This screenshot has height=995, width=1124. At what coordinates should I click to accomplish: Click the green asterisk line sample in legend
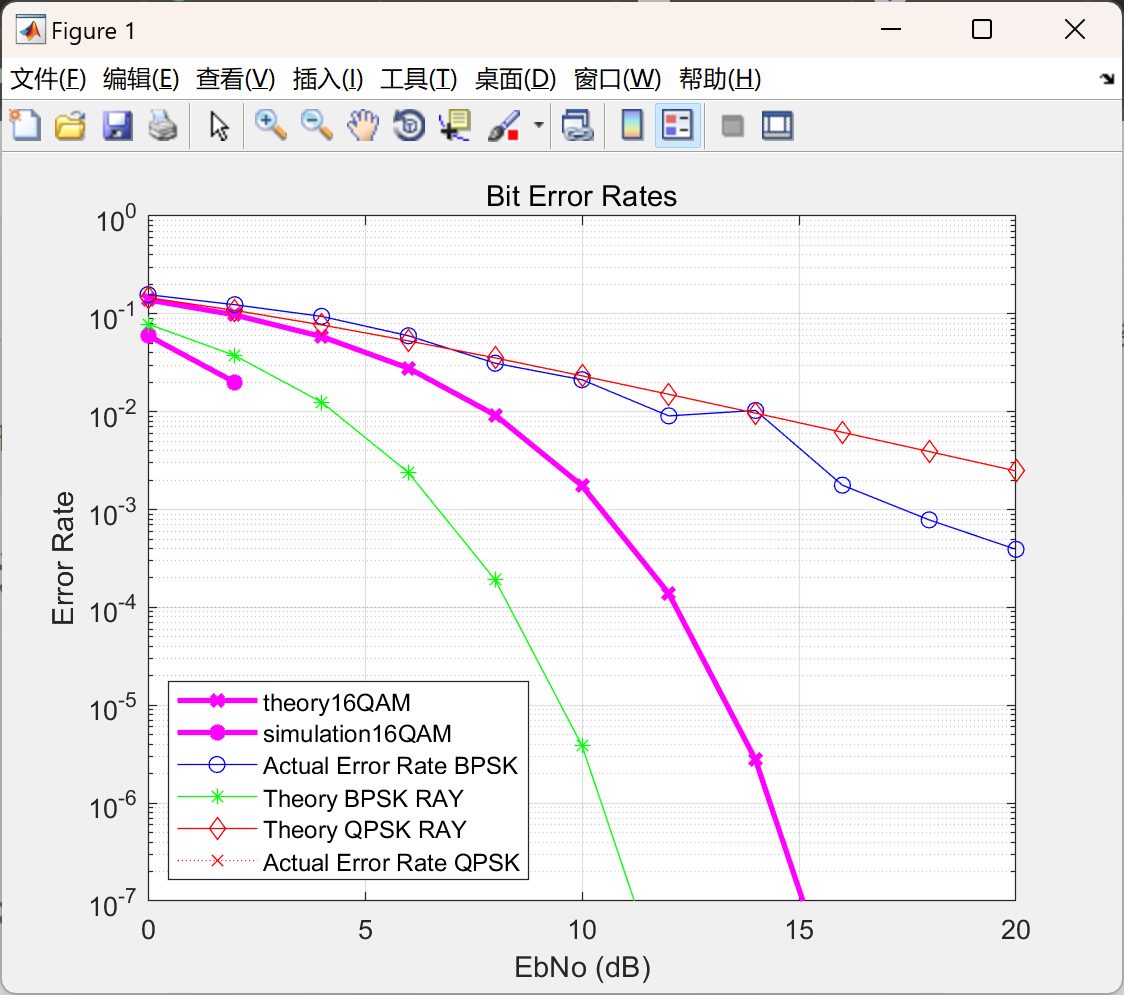click(216, 796)
